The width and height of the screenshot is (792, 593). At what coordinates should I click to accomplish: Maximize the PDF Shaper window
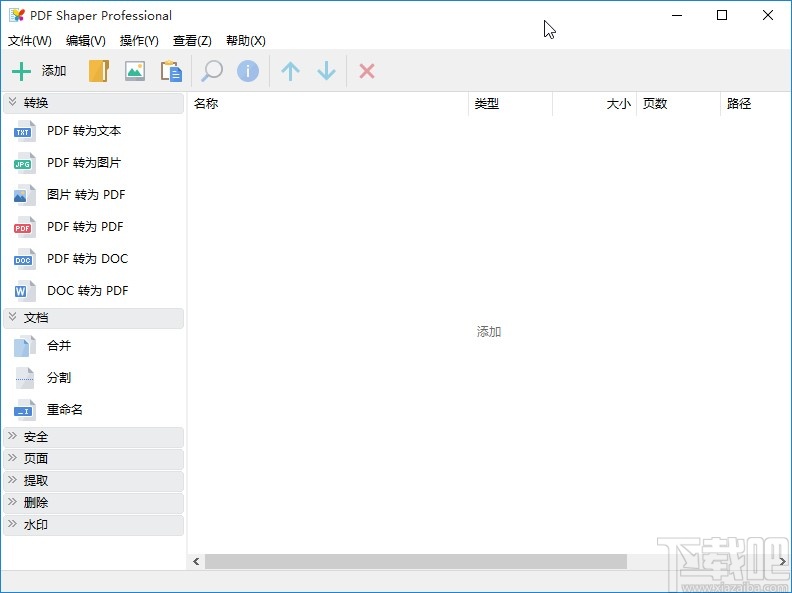722,15
